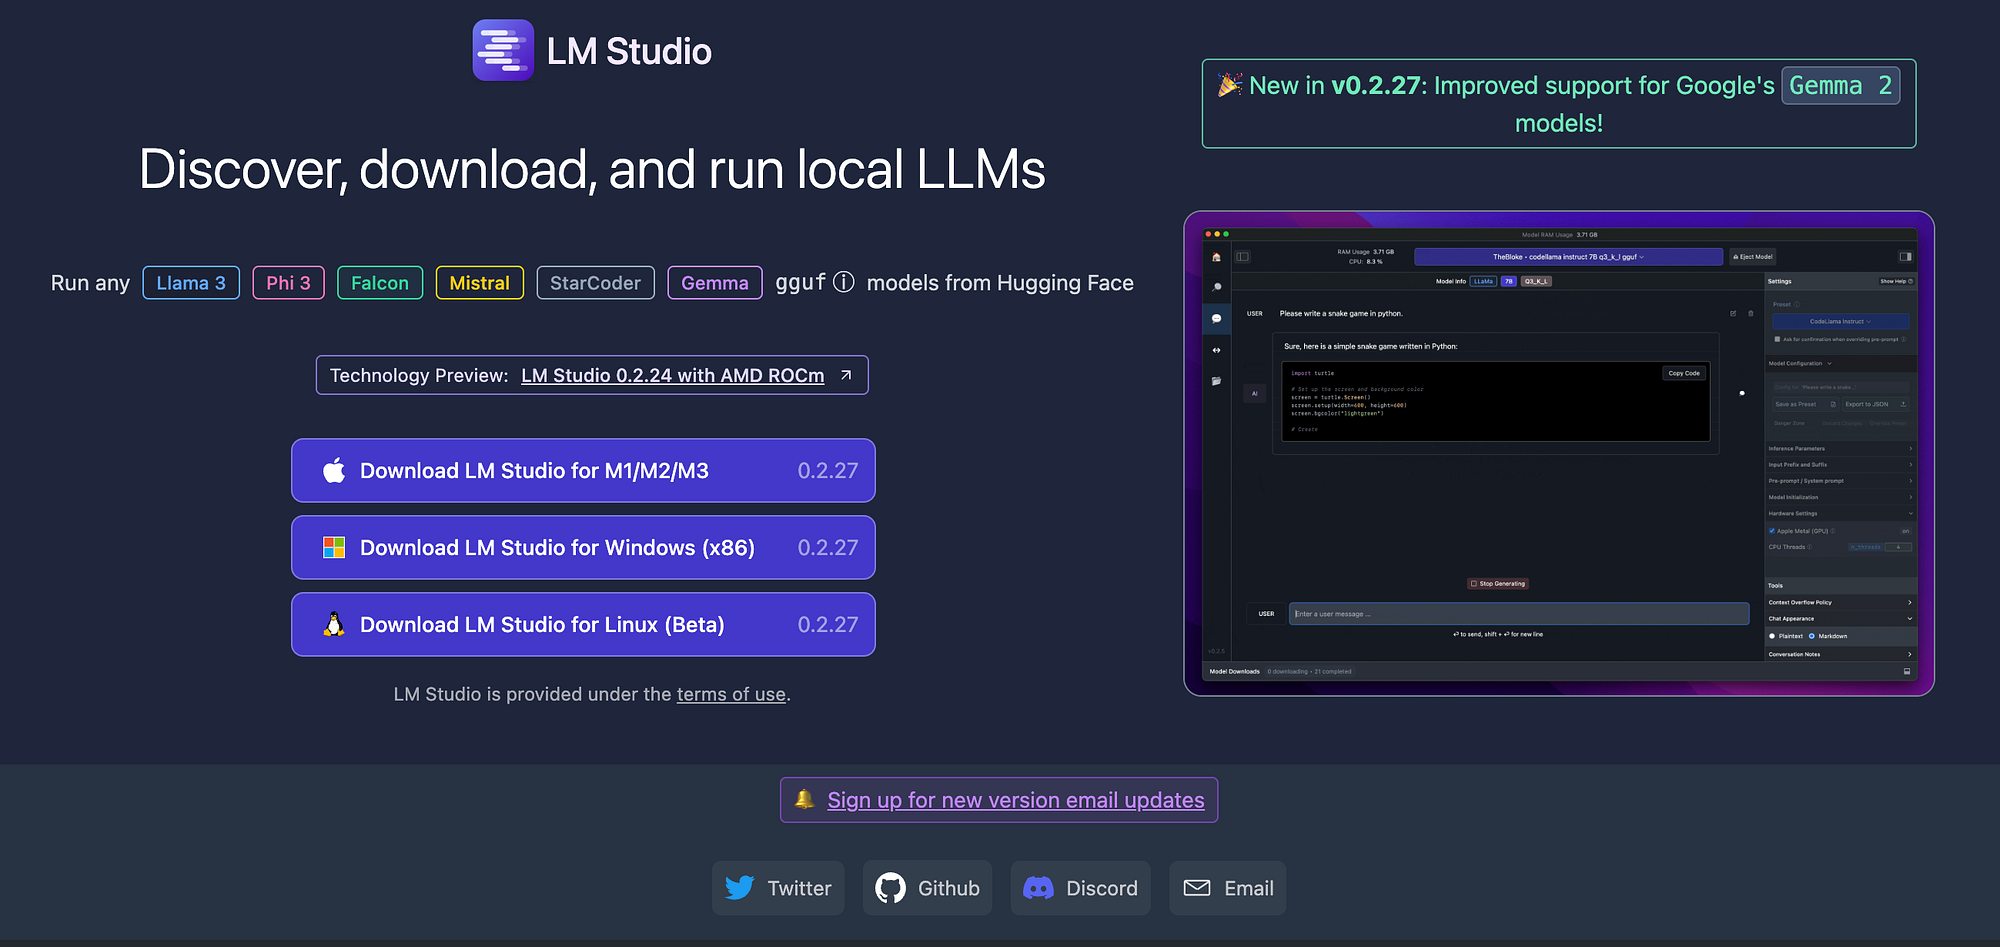Click the gguf info circle icon
Viewport: 2000px width, 947px height.
tap(844, 282)
